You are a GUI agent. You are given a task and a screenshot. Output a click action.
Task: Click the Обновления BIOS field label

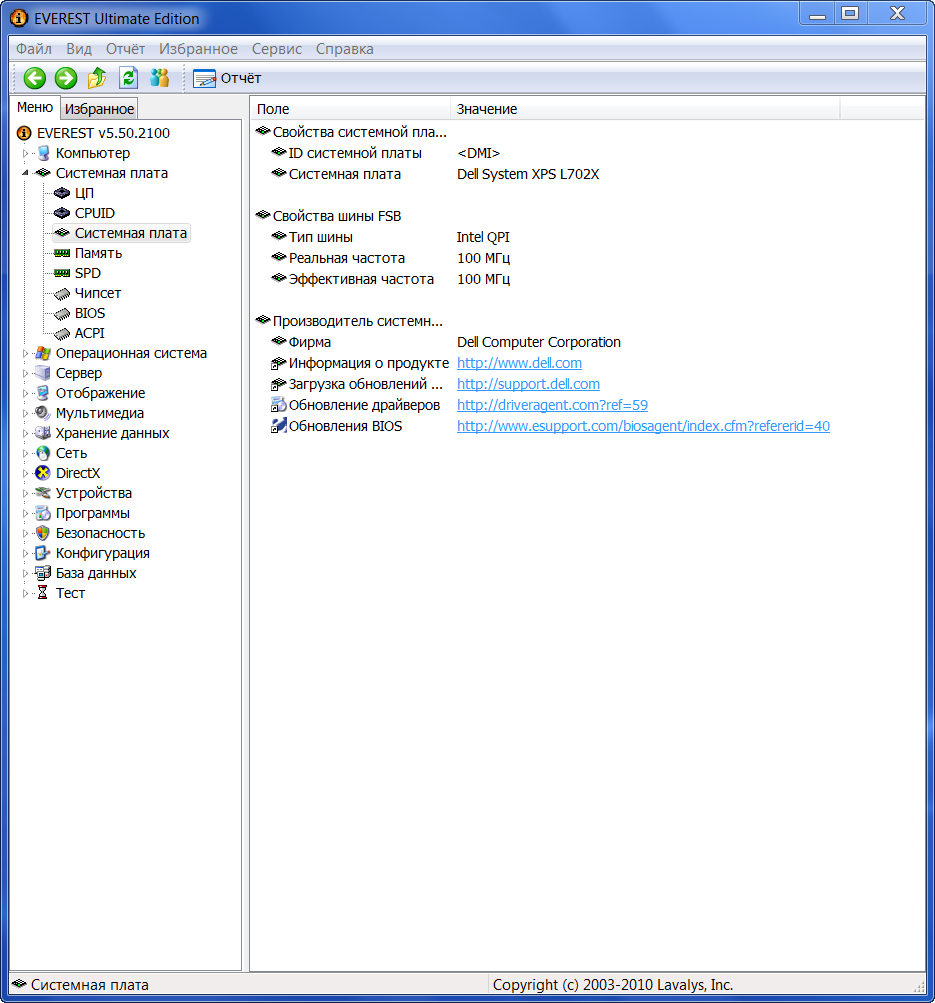pos(345,426)
